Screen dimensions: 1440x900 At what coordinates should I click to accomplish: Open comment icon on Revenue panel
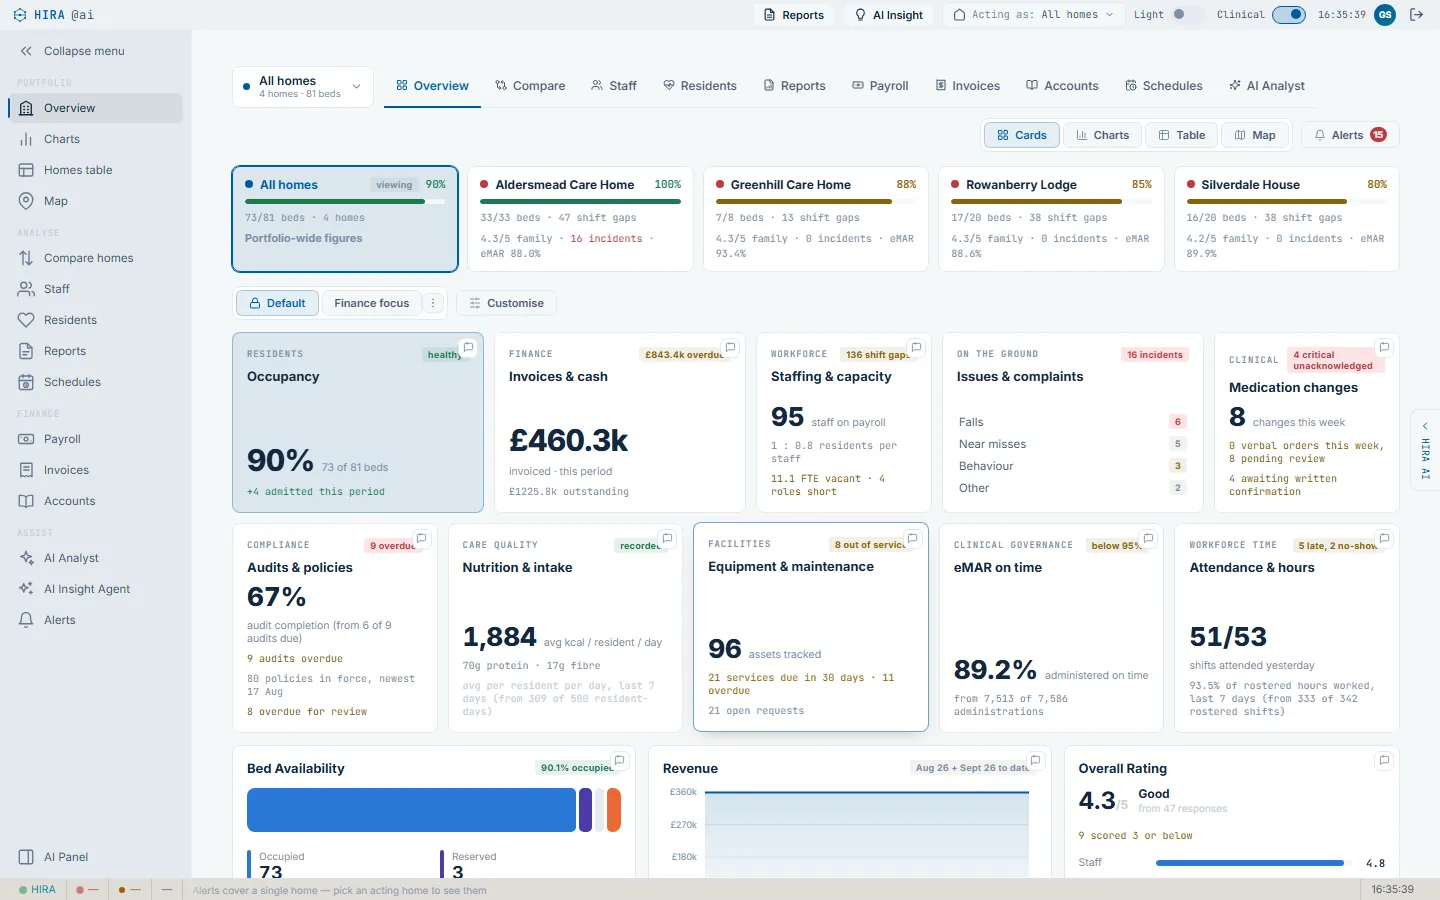coord(1036,761)
